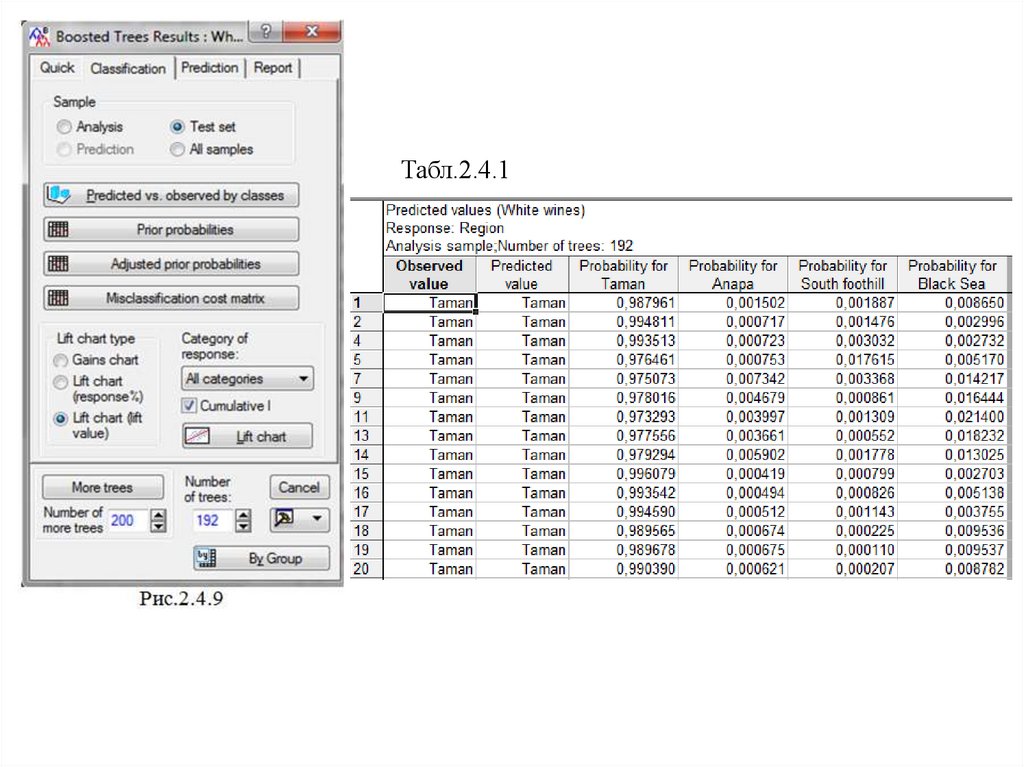The height and width of the screenshot is (767, 1024).
Task: Increase Number of trees value
Action: (243, 515)
